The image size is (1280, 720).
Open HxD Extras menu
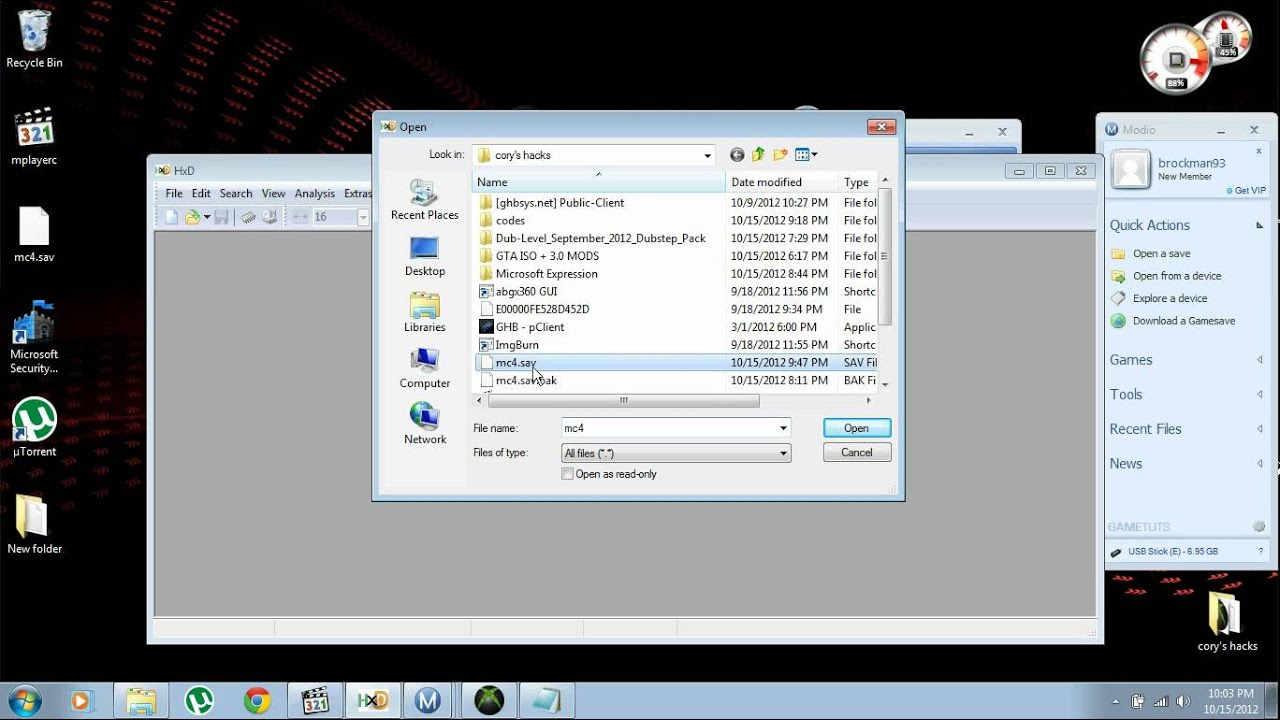357,194
